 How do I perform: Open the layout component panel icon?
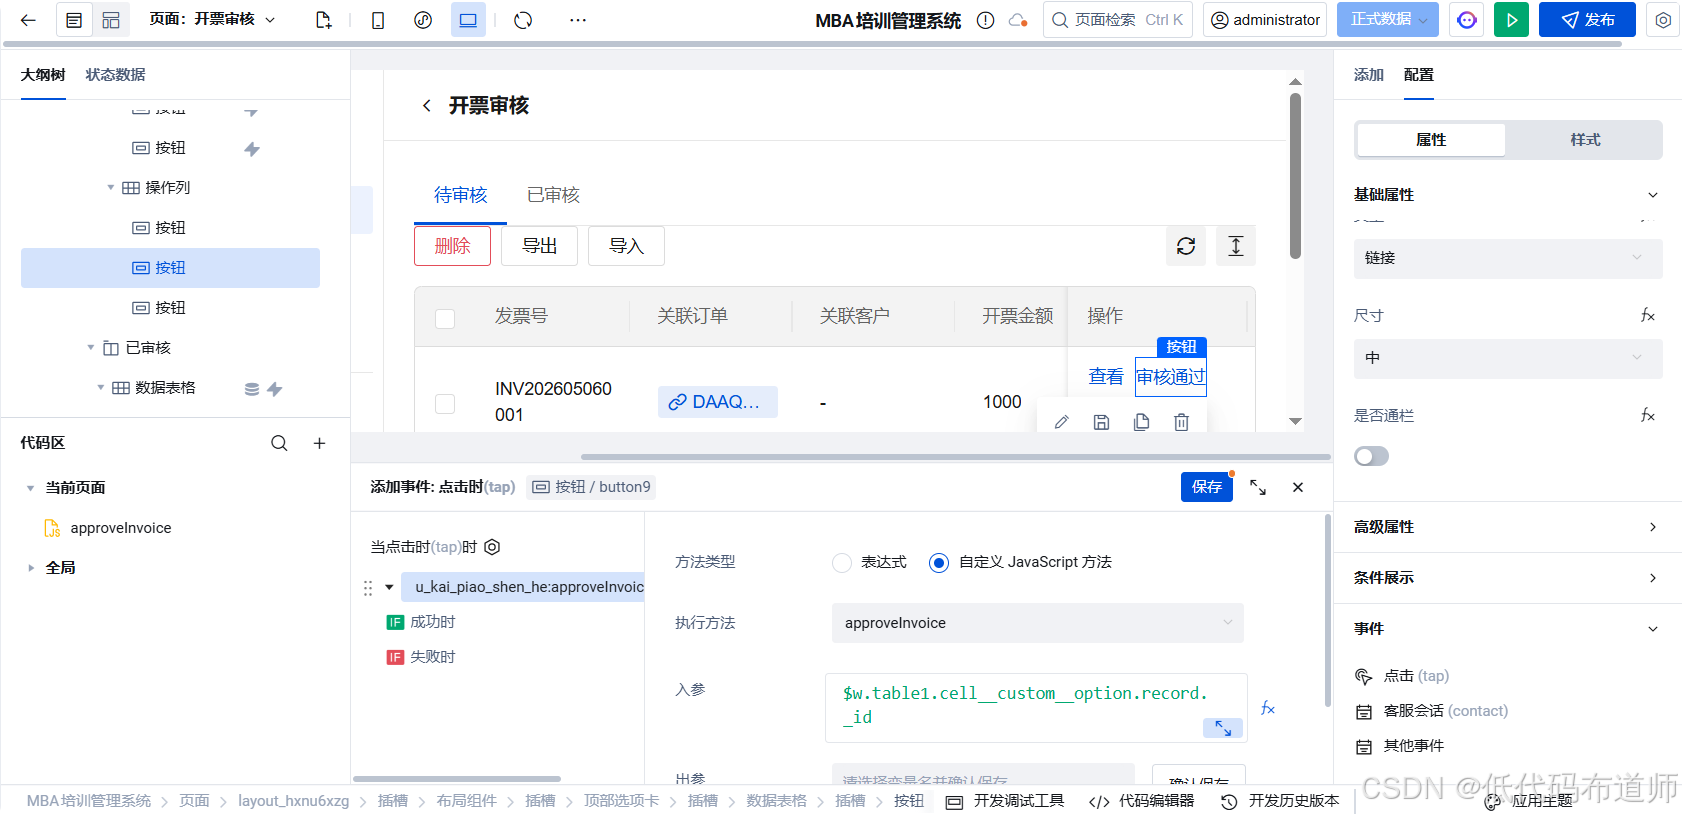111,20
